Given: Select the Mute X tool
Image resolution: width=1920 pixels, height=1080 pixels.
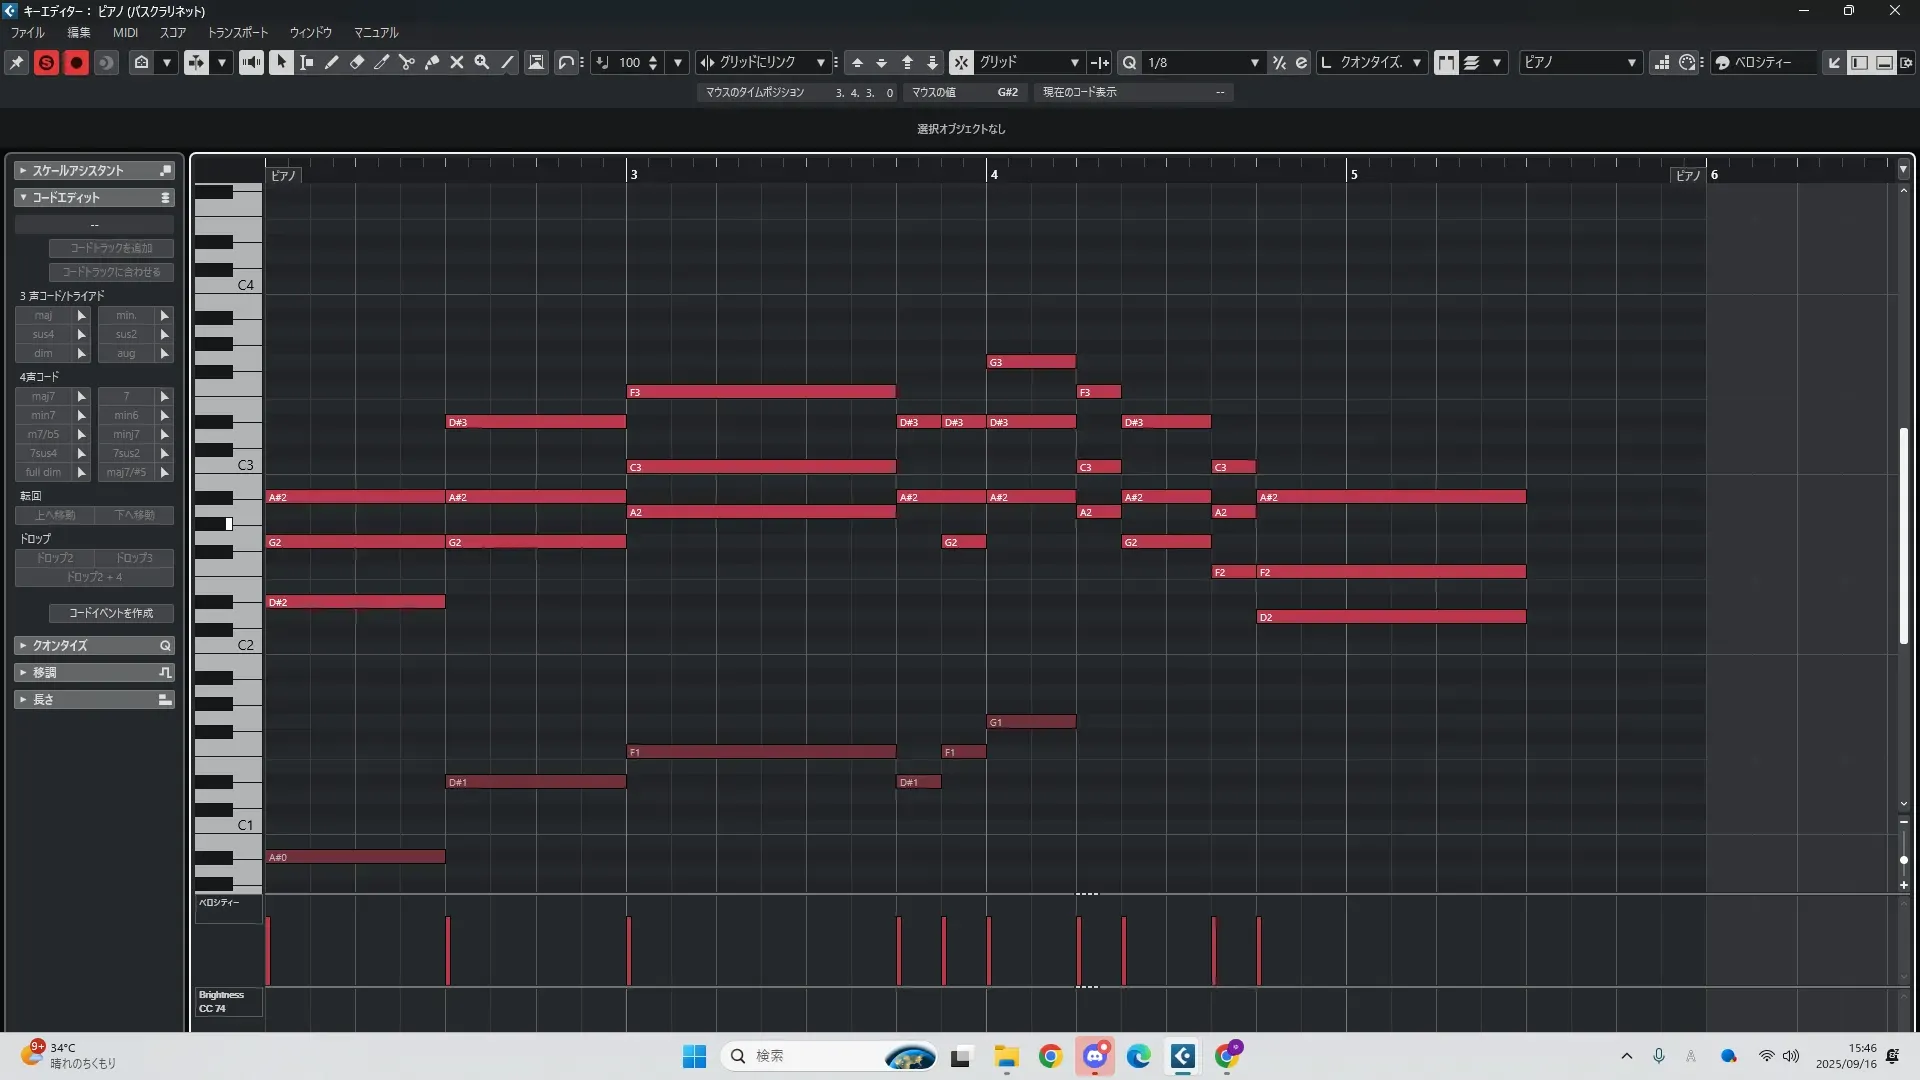Looking at the screenshot, I should pos(457,62).
